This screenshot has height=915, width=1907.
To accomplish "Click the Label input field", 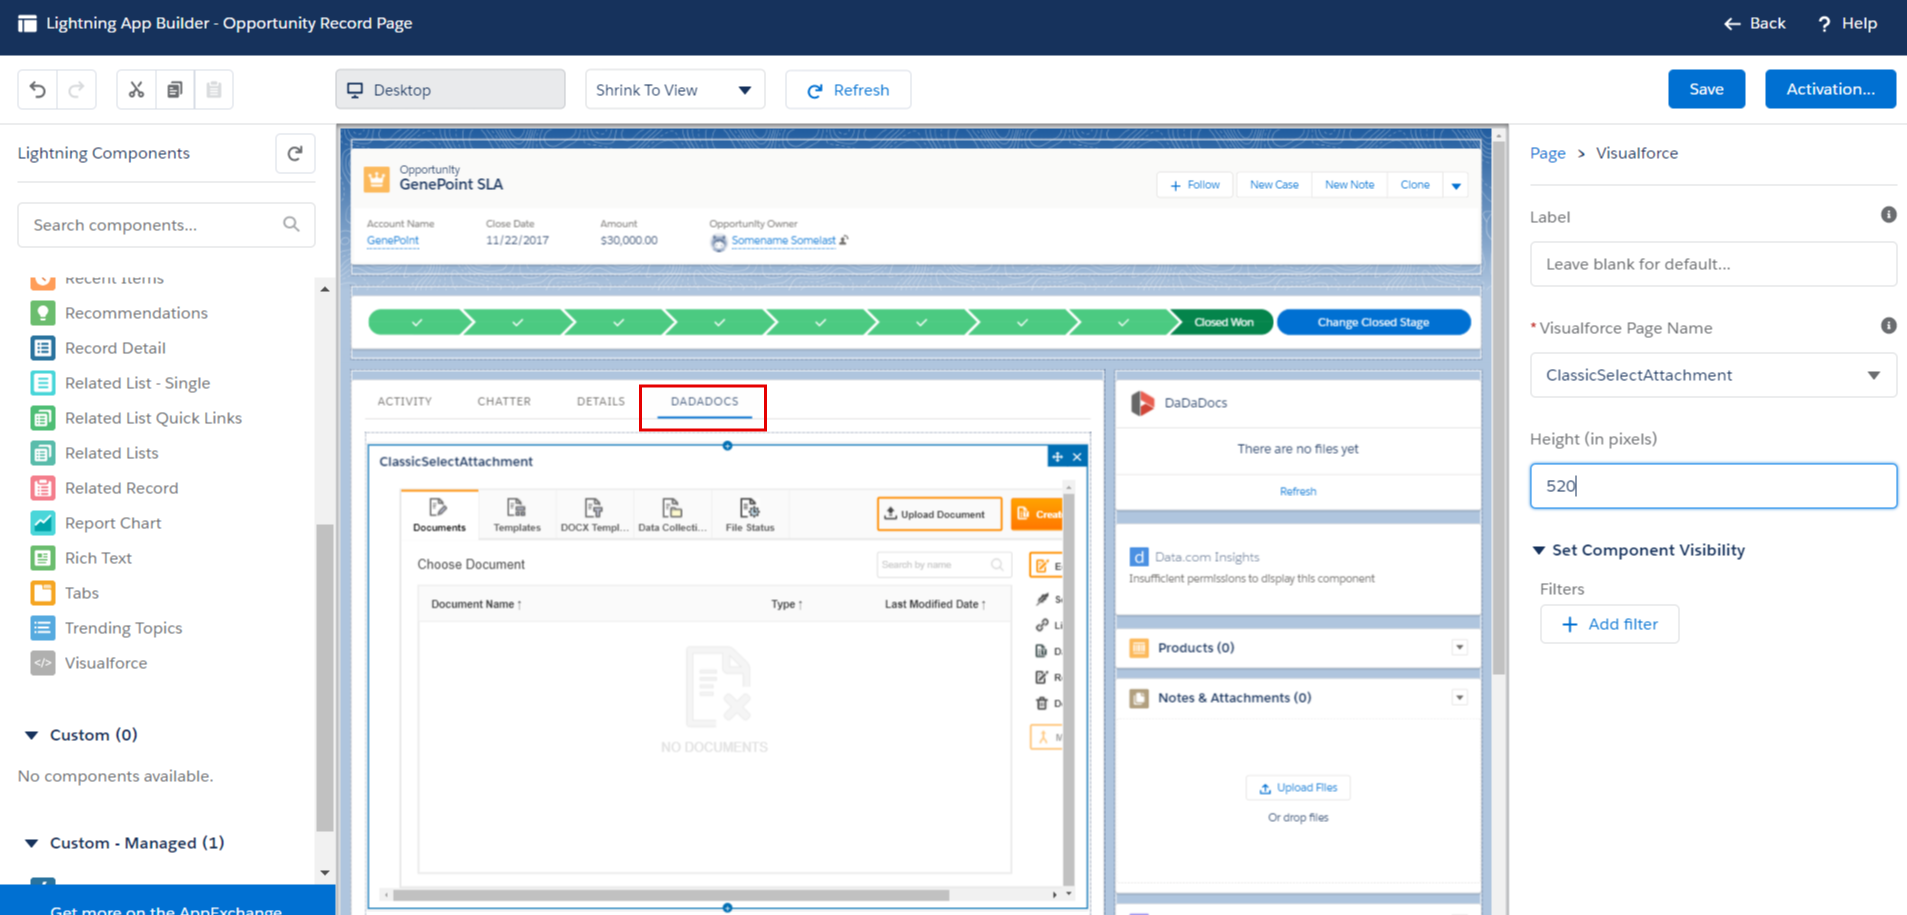I will coord(1713,264).
